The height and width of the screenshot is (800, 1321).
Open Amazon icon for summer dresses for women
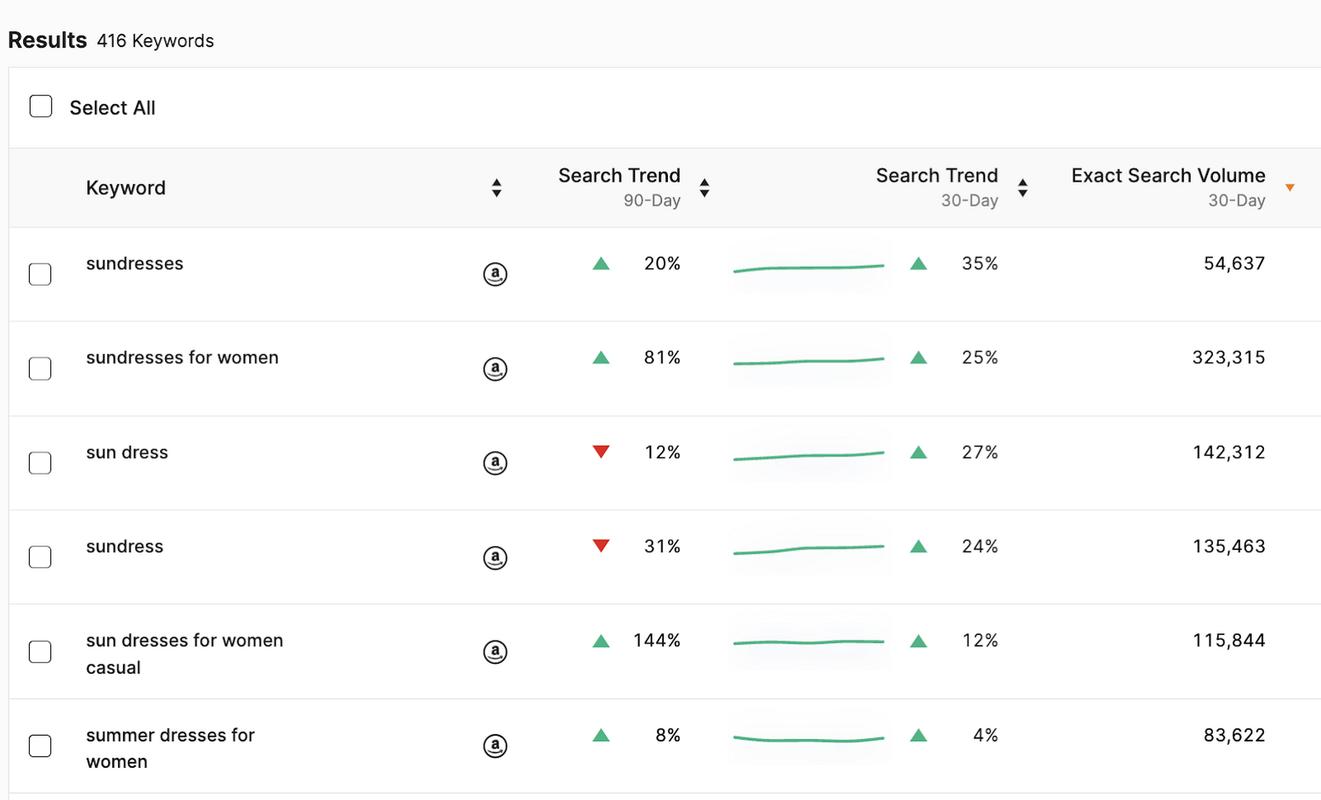[x=495, y=746]
